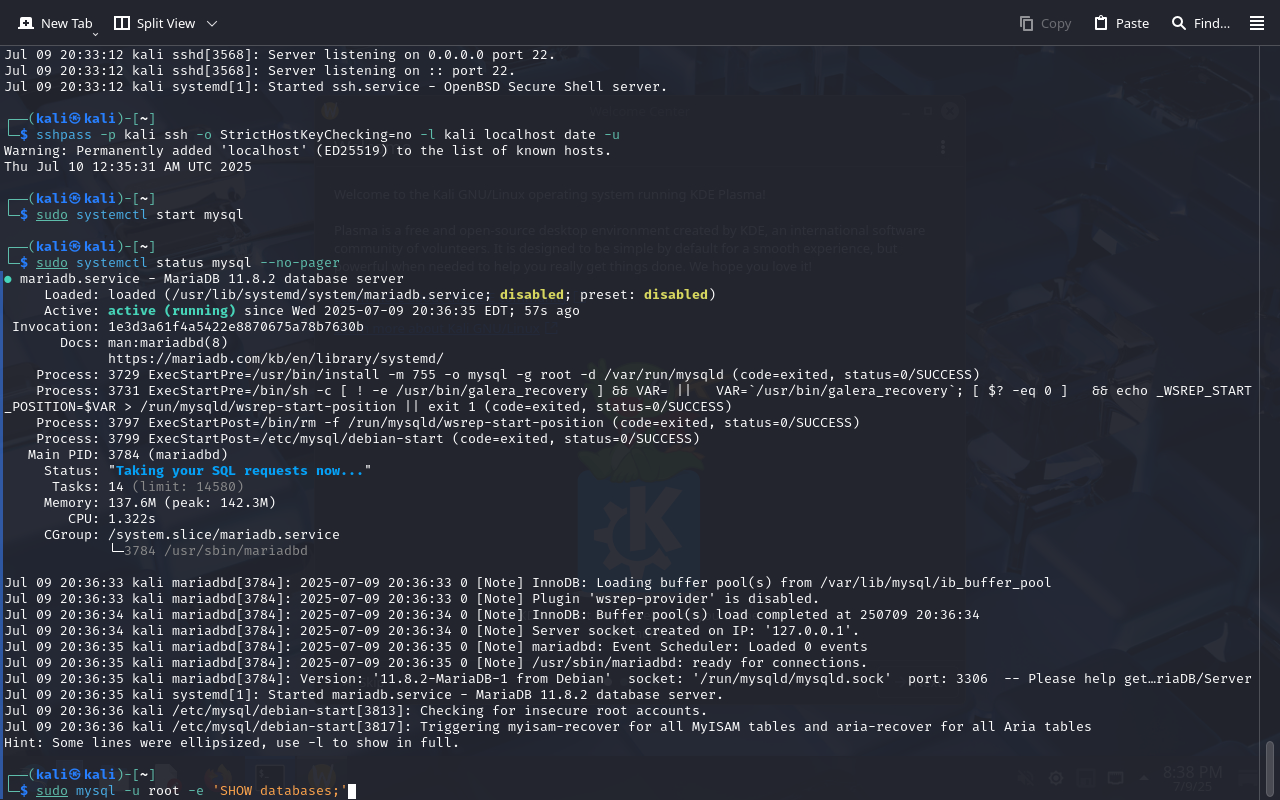Click the Invocation ID hash value

click(x=236, y=326)
